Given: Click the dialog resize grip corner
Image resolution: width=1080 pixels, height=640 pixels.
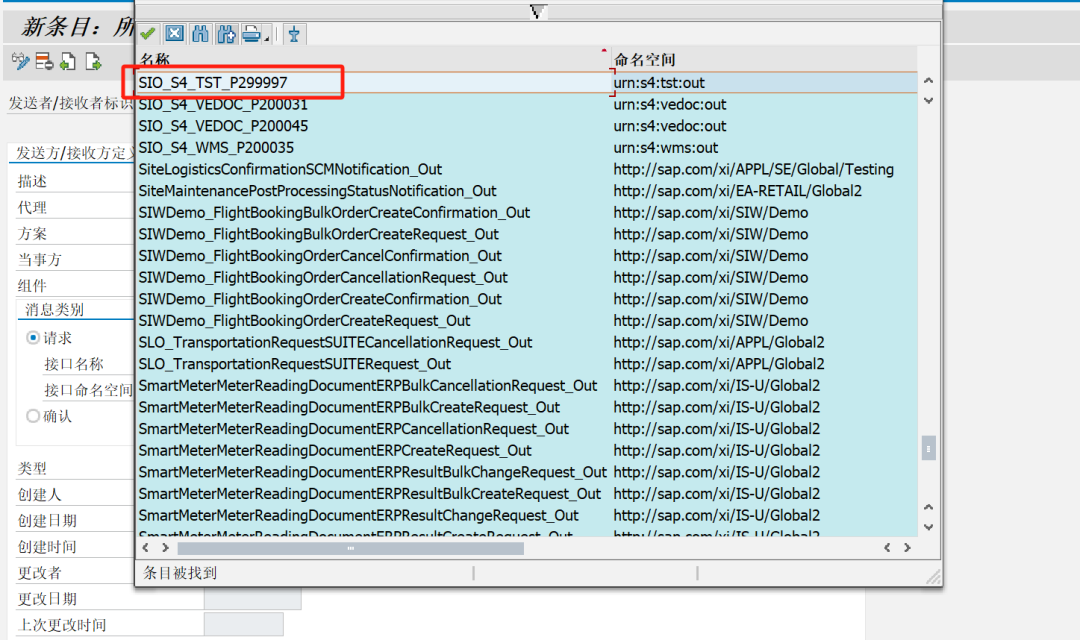Looking at the screenshot, I should [933, 576].
